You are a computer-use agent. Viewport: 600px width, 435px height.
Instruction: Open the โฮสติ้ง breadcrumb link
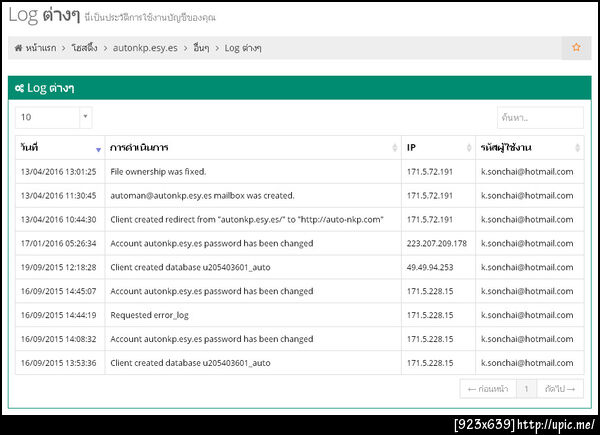84,48
